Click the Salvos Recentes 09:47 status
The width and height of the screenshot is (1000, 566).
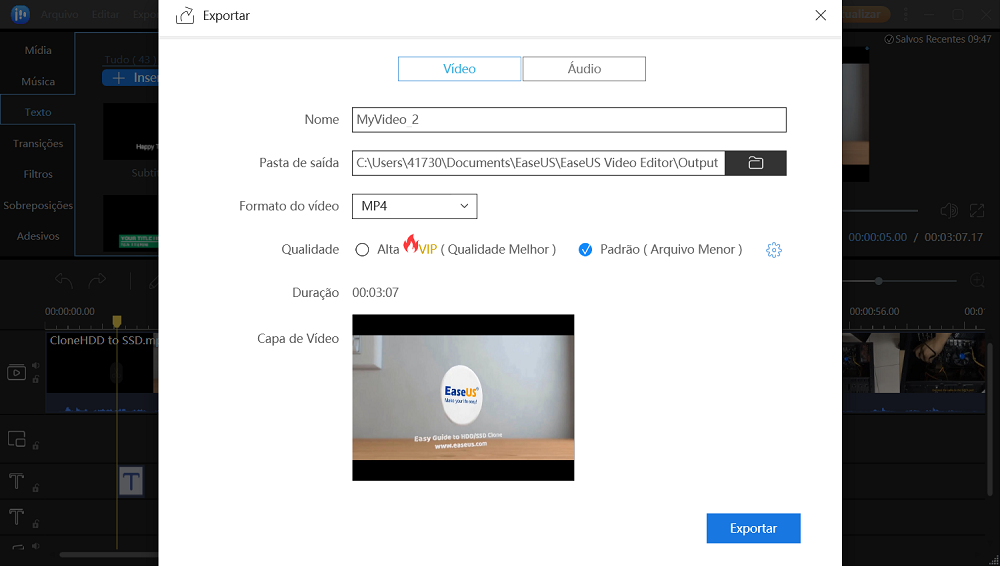[938, 40]
